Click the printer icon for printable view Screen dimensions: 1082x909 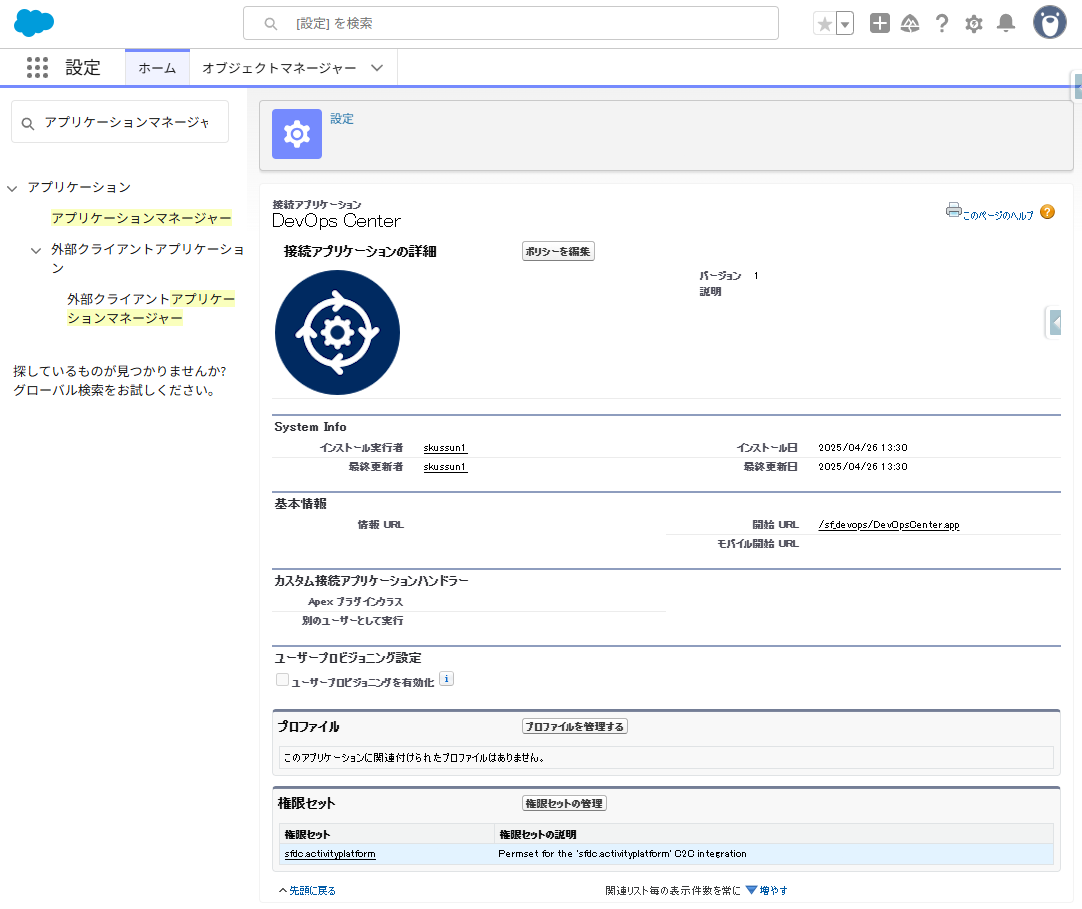[954, 210]
